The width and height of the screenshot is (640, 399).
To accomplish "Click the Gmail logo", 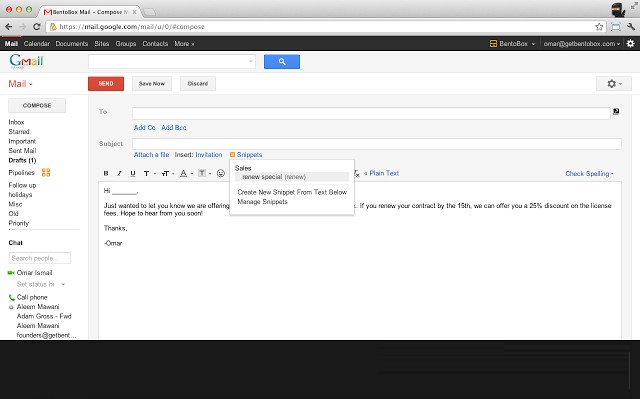I will click(26, 61).
